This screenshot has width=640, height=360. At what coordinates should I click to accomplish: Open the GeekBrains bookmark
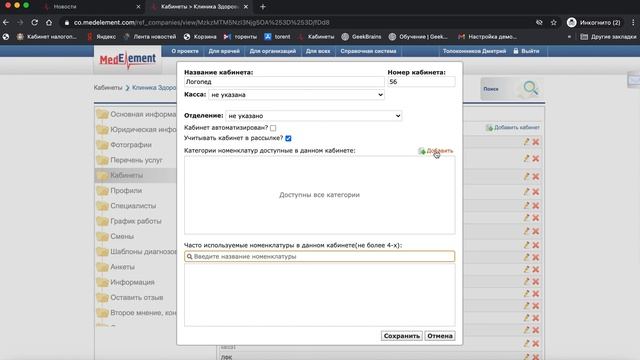tap(361, 37)
